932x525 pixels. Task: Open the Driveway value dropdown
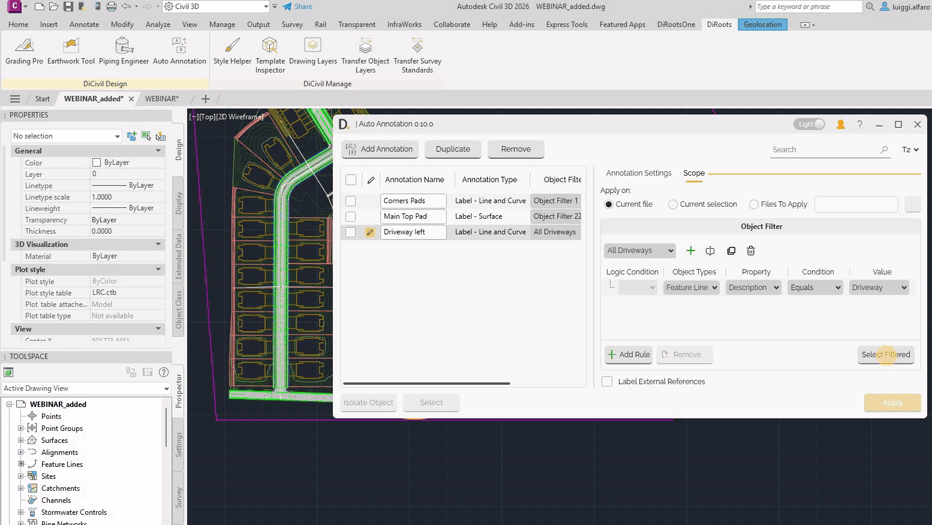(x=879, y=287)
